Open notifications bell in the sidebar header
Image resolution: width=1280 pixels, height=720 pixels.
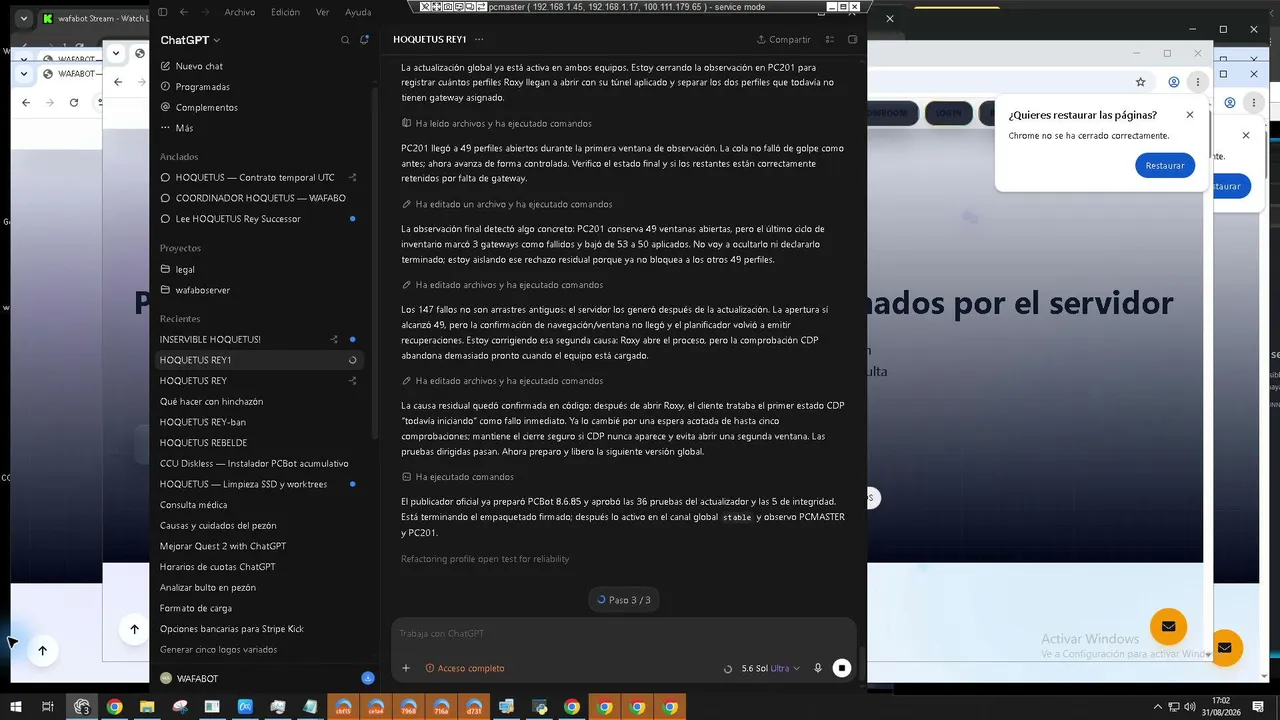tap(364, 40)
